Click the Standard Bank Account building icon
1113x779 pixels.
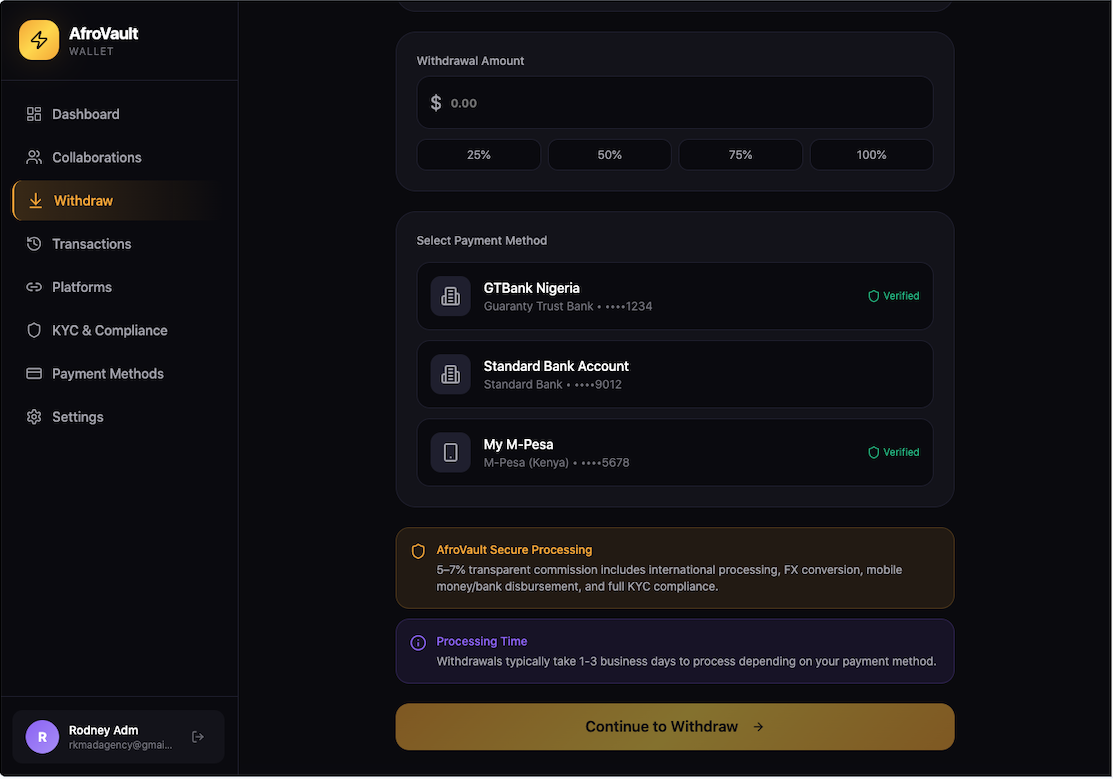point(450,374)
